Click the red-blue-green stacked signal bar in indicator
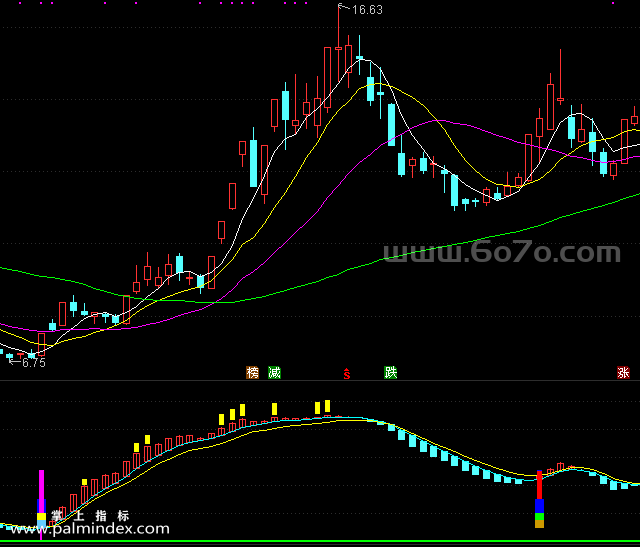 tap(539, 499)
